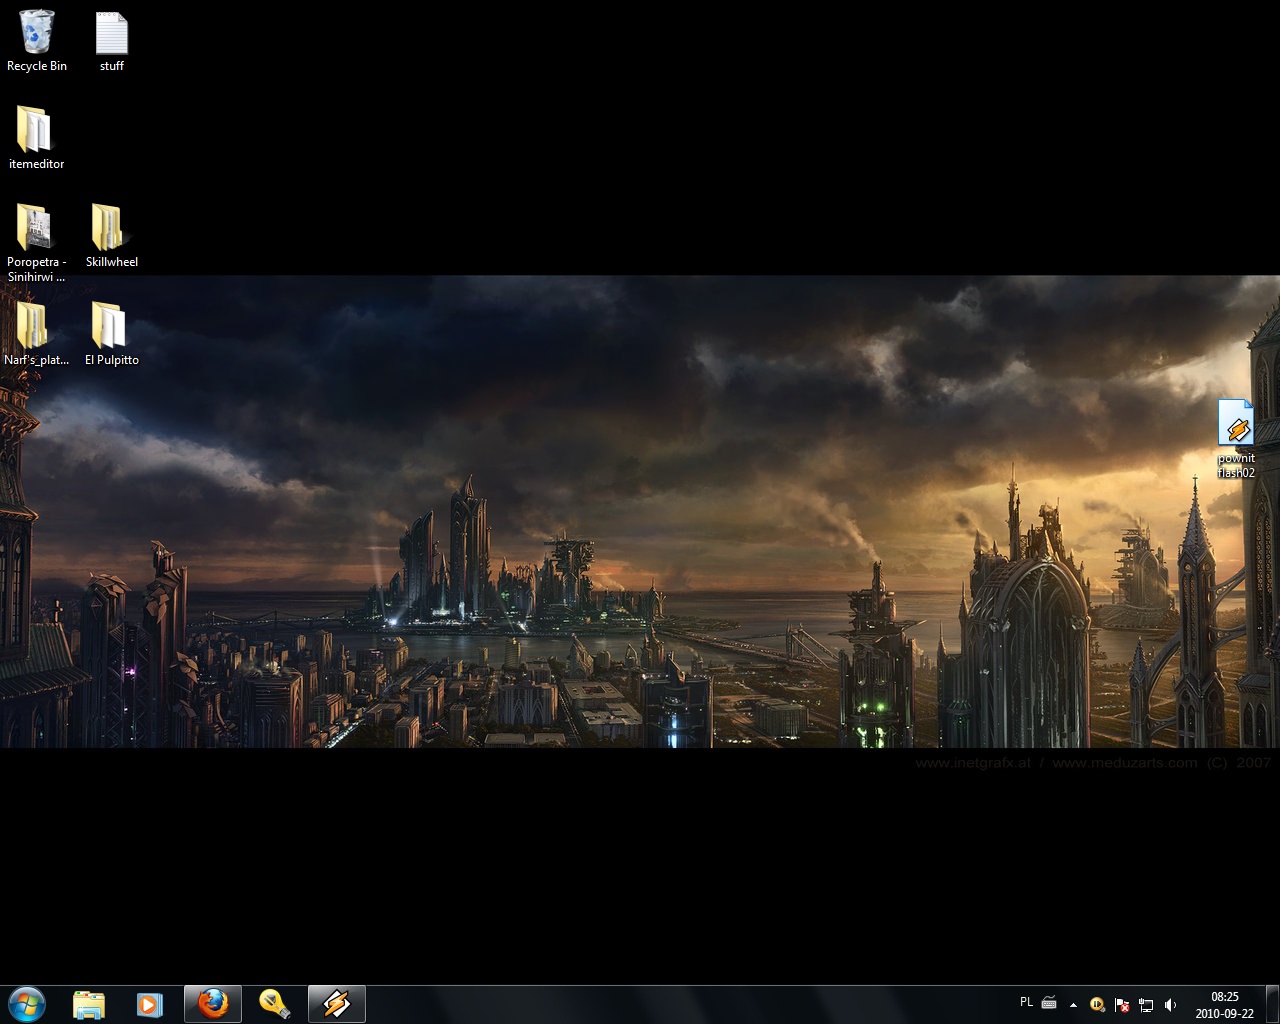Viewport: 1280px width, 1024px height.
Task: Open Windows Explorer from the taskbar
Action: click(x=89, y=1004)
